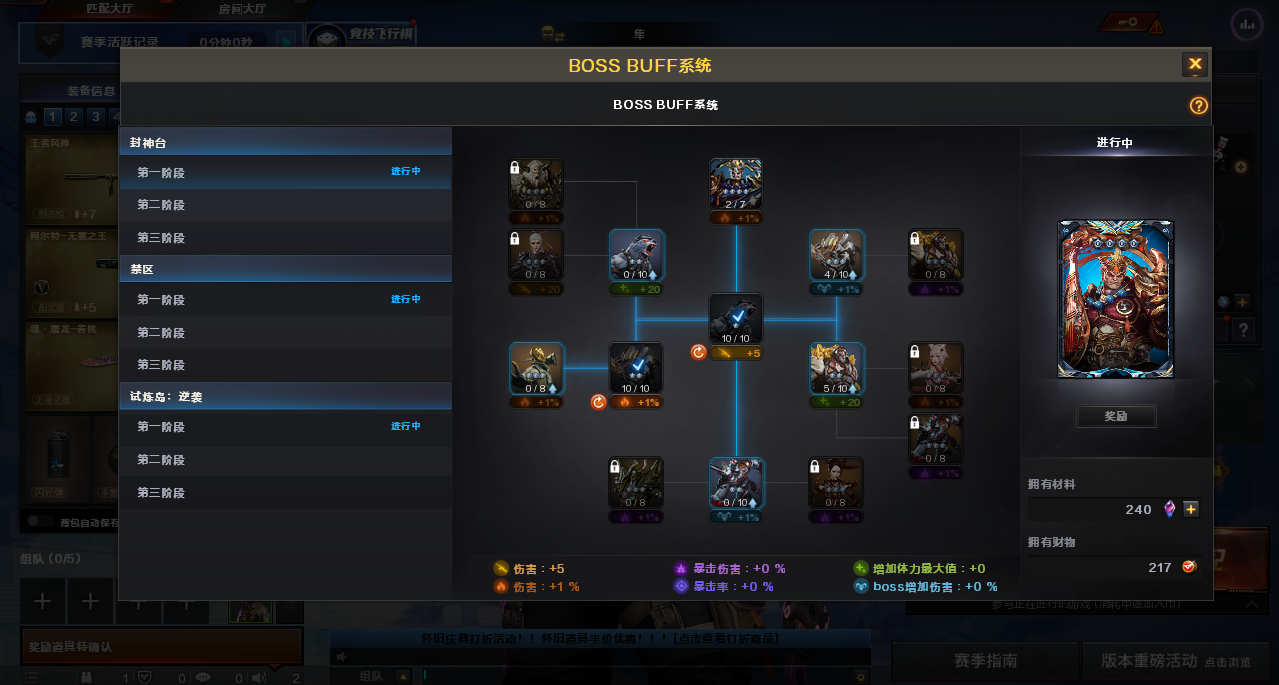Viewport: 1279px width, 685px height.
Task: Click the plus icon next to 240 materials
Action: (1191, 509)
